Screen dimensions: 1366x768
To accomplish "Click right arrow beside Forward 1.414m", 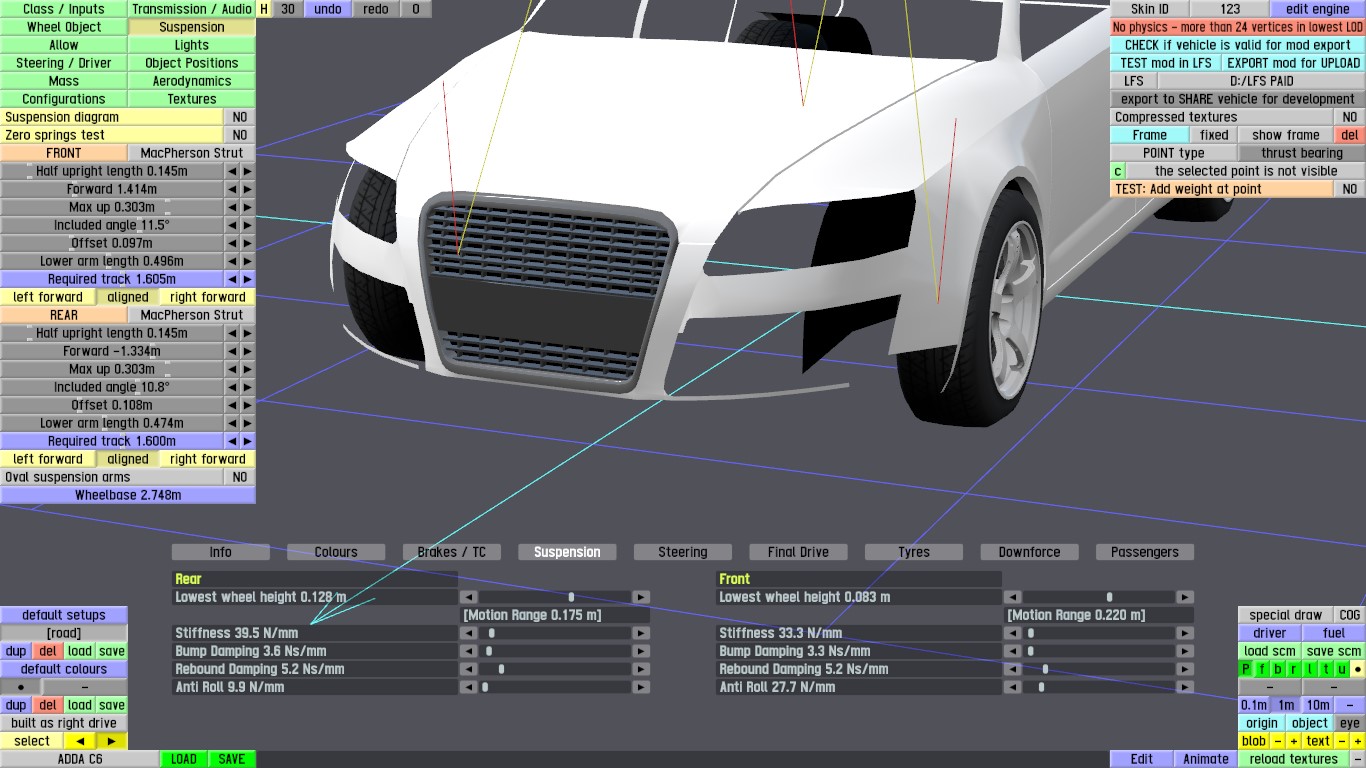I will point(248,189).
